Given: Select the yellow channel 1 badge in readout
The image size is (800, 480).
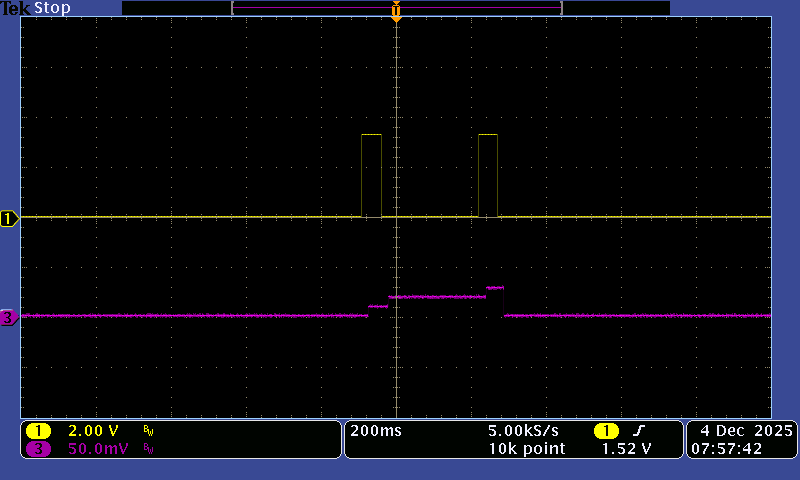Looking at the screenshot, I should [38, 431].
